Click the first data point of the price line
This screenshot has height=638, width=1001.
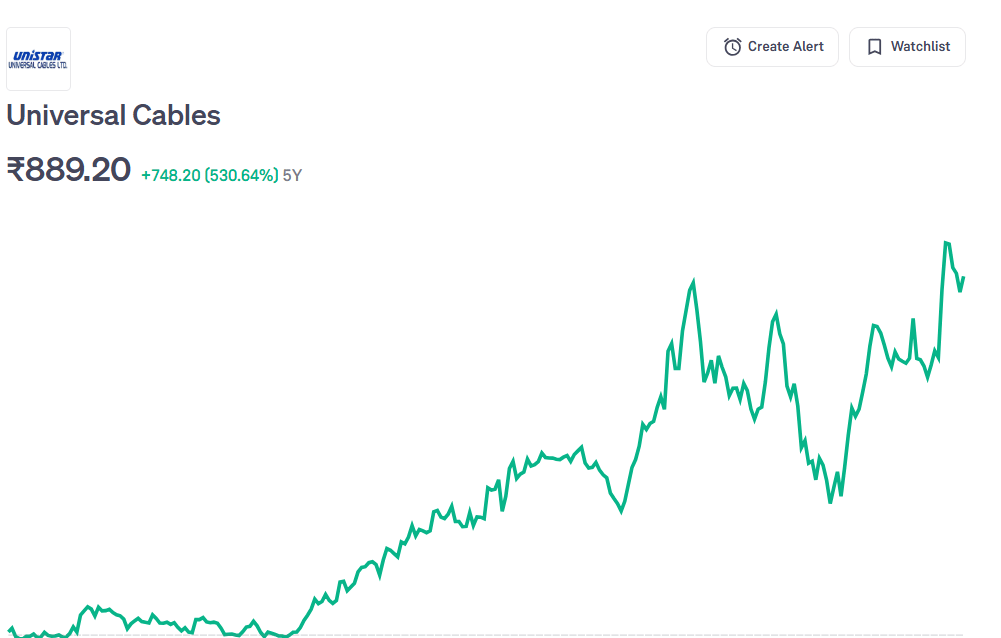click(x=8, y=630)
